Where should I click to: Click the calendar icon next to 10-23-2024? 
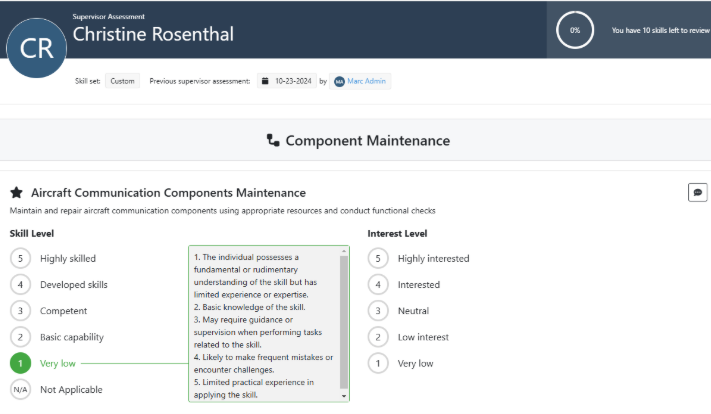pyautogui.click(x=265, y=81)
